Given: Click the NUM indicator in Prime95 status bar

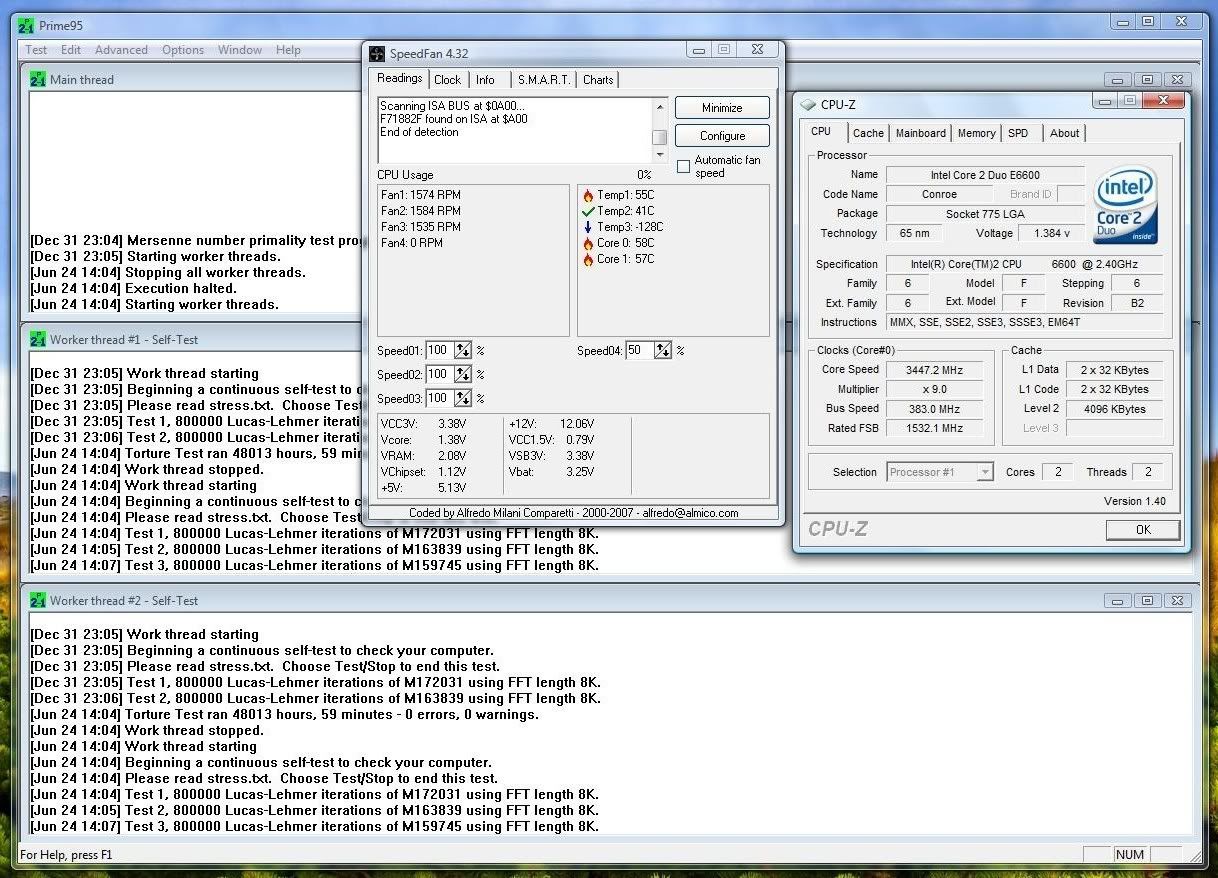Looking at the screenshot, I should [x=1130, y=854].
